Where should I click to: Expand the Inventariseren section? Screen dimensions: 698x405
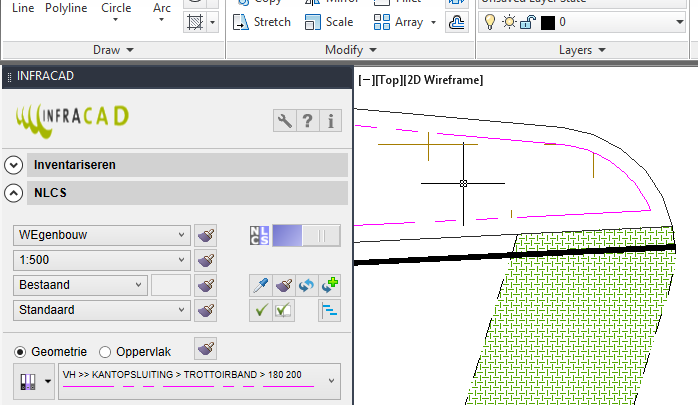(14, 165)
